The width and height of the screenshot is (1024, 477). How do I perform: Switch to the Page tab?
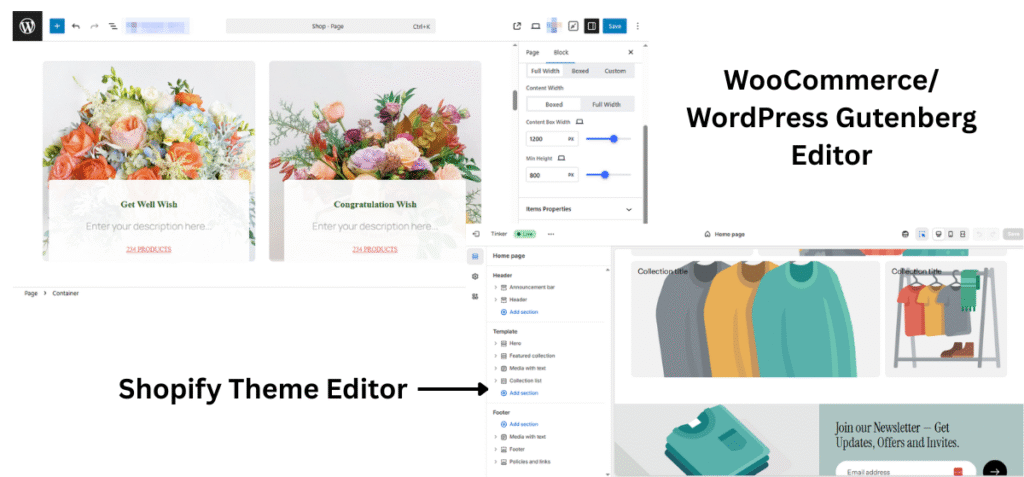(x=532, y=52)
